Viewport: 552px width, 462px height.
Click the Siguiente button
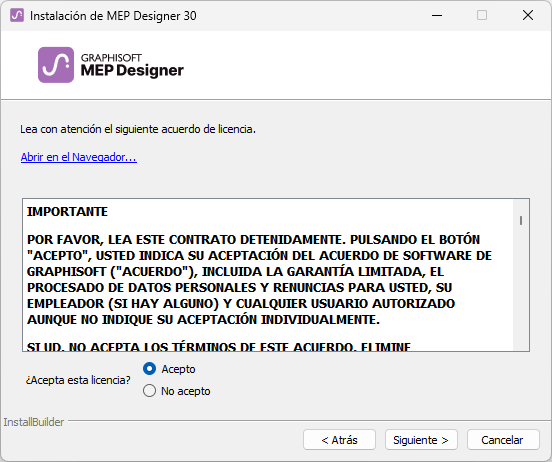[421, 440]
